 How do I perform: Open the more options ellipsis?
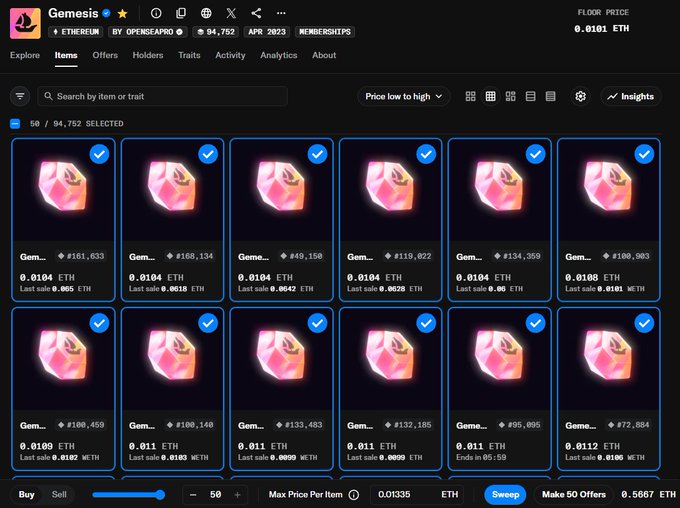pos(281,13)
